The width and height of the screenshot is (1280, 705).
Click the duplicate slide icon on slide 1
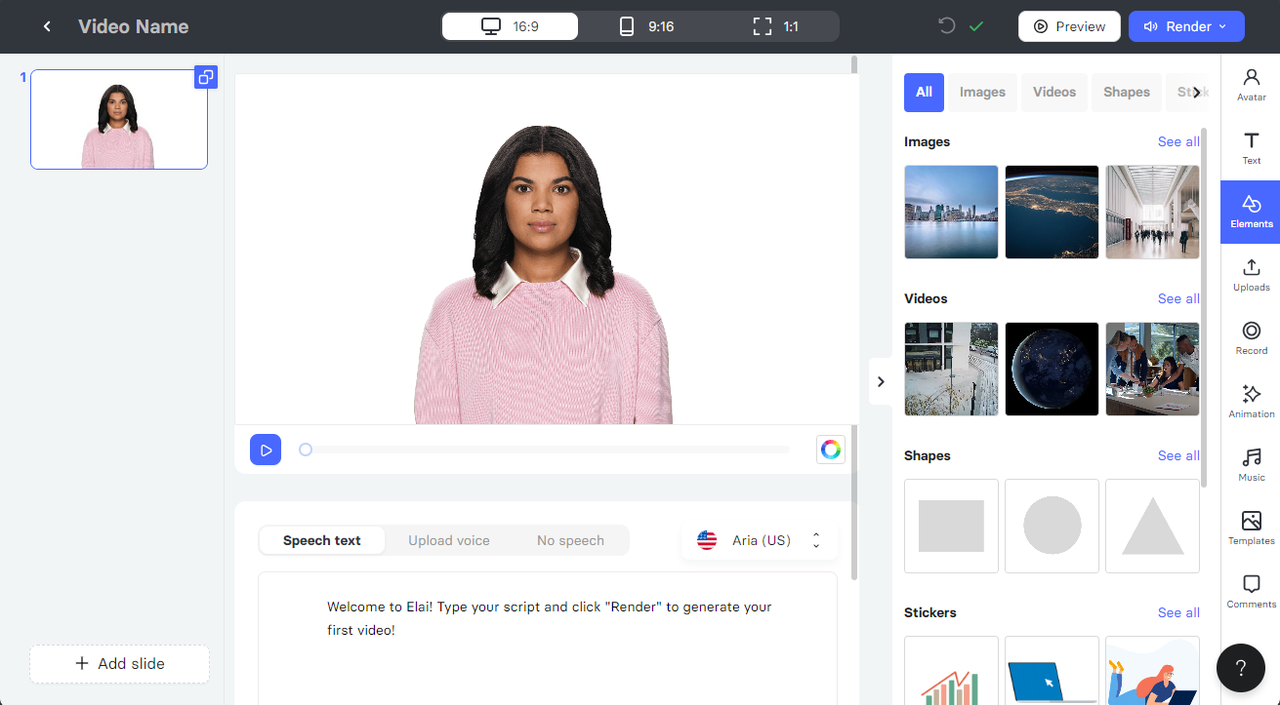coord(205,77)
